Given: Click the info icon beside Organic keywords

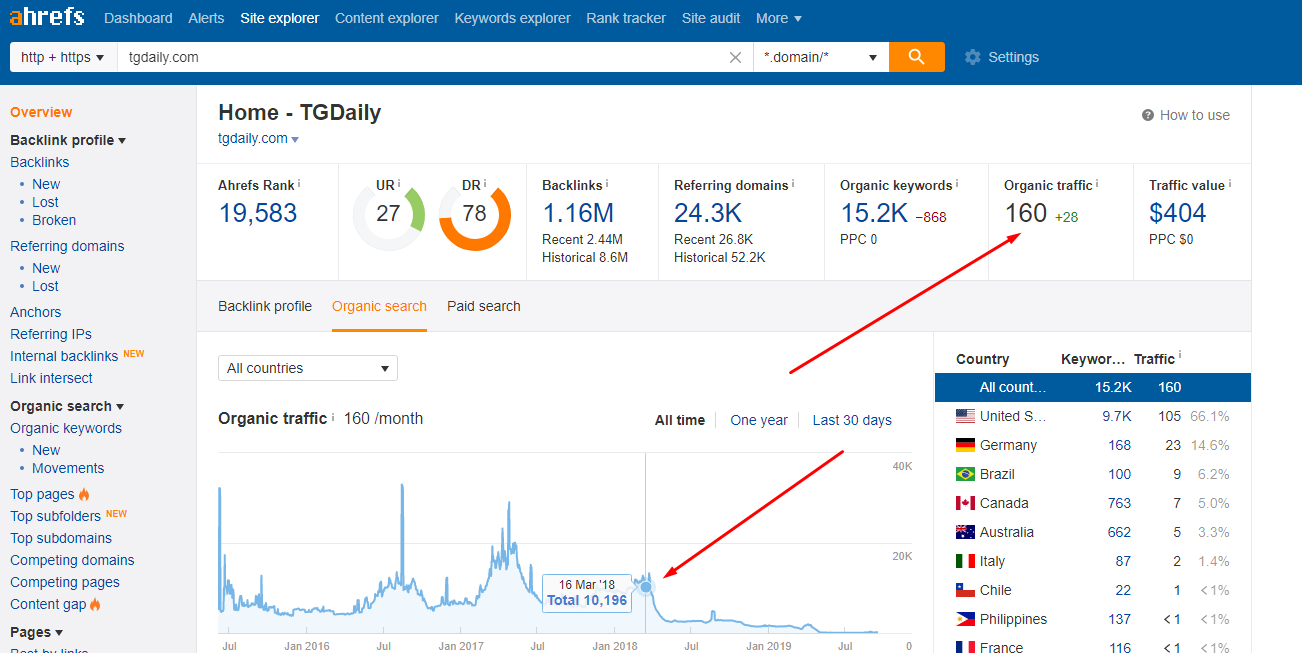Looking at the screenshot, I should coord(957,184).
